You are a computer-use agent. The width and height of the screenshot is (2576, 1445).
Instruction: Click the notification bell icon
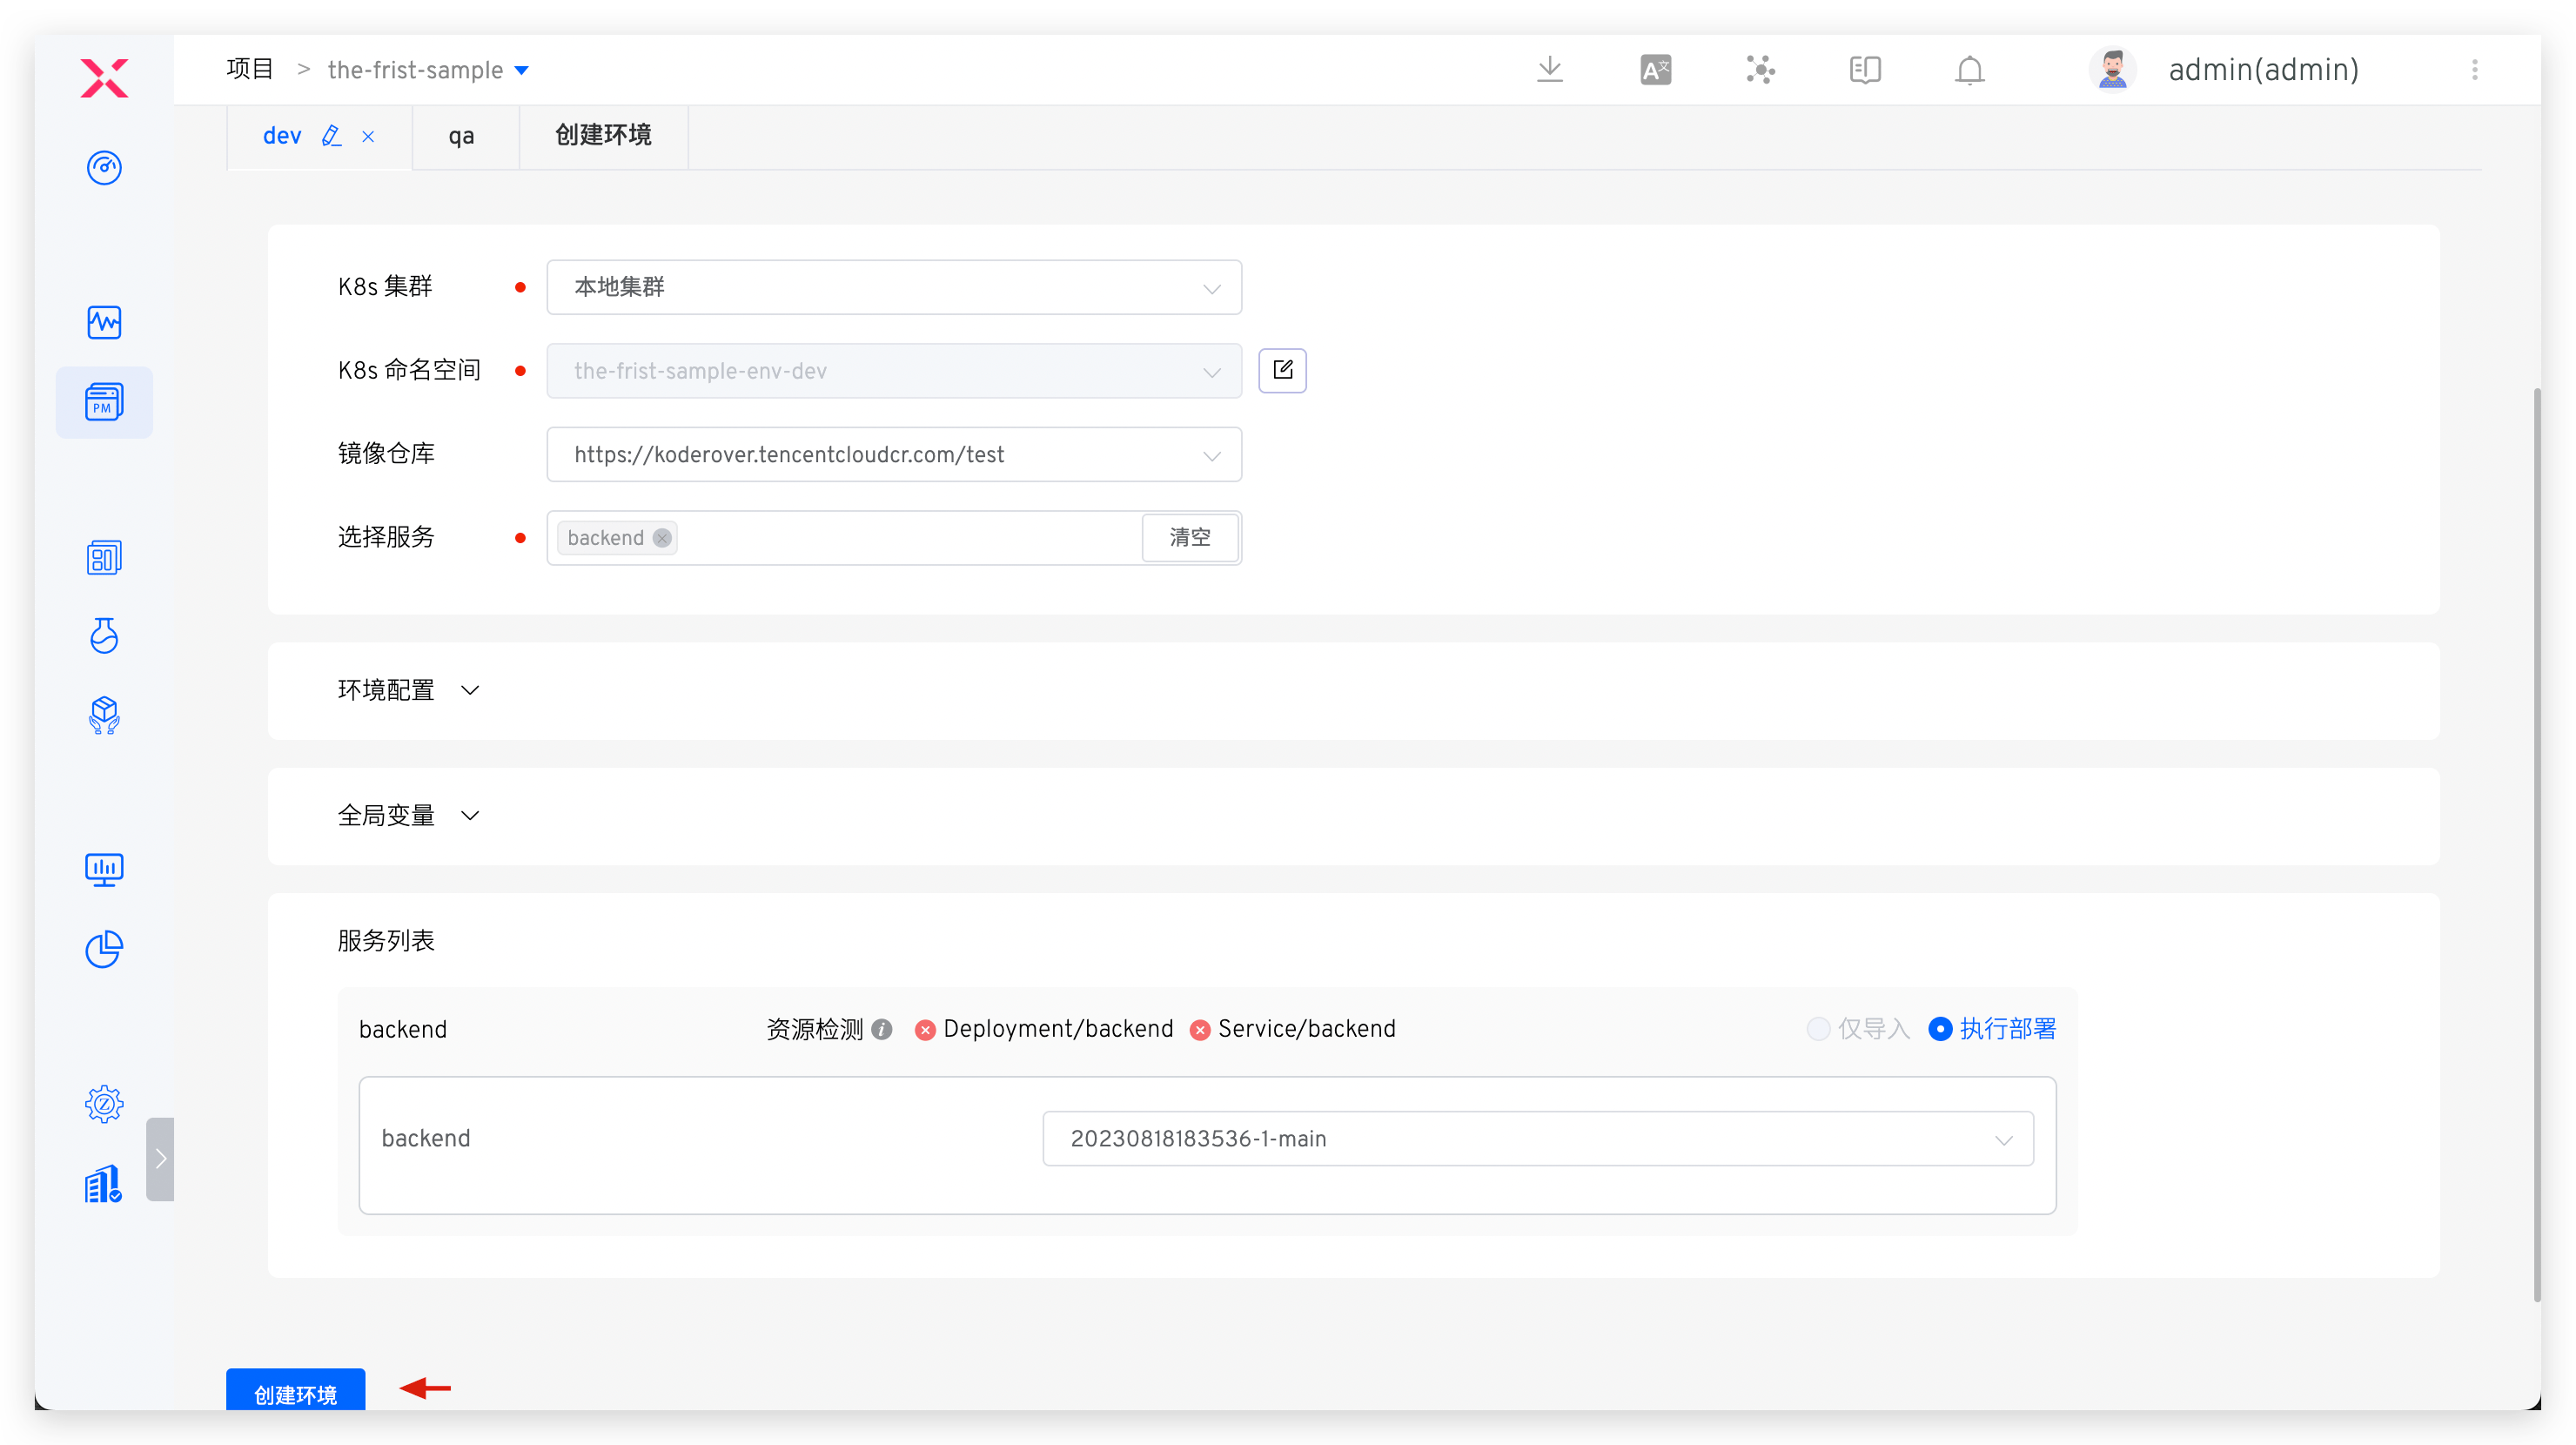pos(1969,70)
